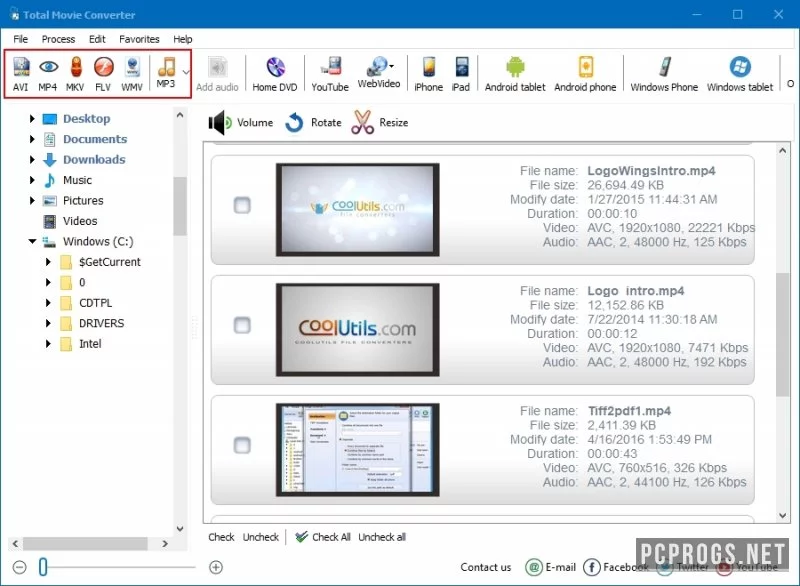Pick the Android tablet preset
Viewport: 800px width, 586px height.
point(515,74)
